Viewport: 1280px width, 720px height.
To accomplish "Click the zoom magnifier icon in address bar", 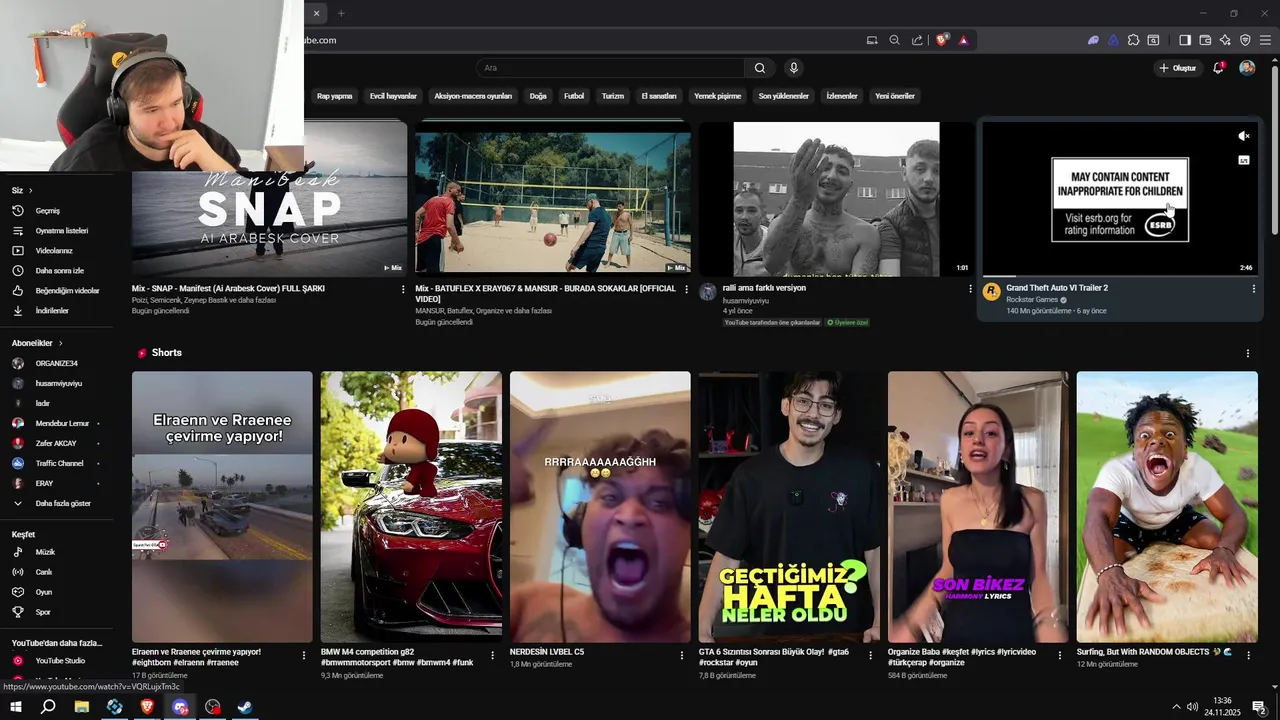I will [x=894, y=40].
